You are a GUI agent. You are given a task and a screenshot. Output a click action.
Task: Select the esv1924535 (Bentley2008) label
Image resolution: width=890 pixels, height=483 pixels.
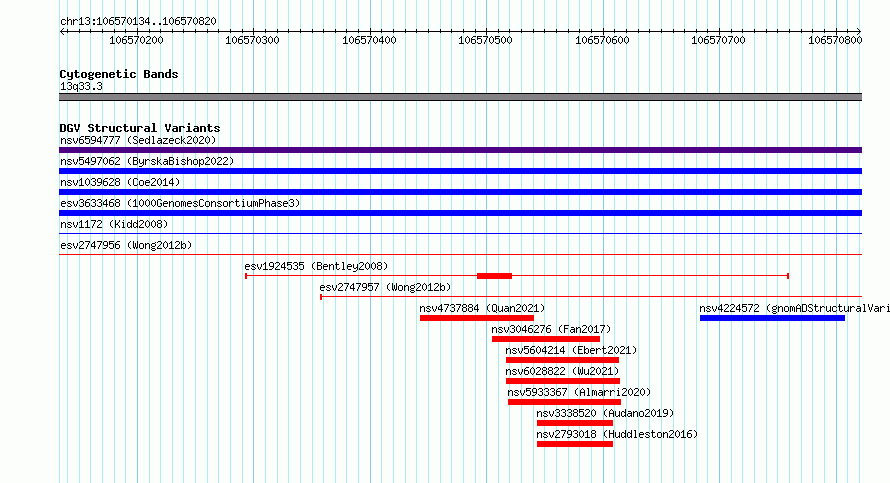coord(316,266)
